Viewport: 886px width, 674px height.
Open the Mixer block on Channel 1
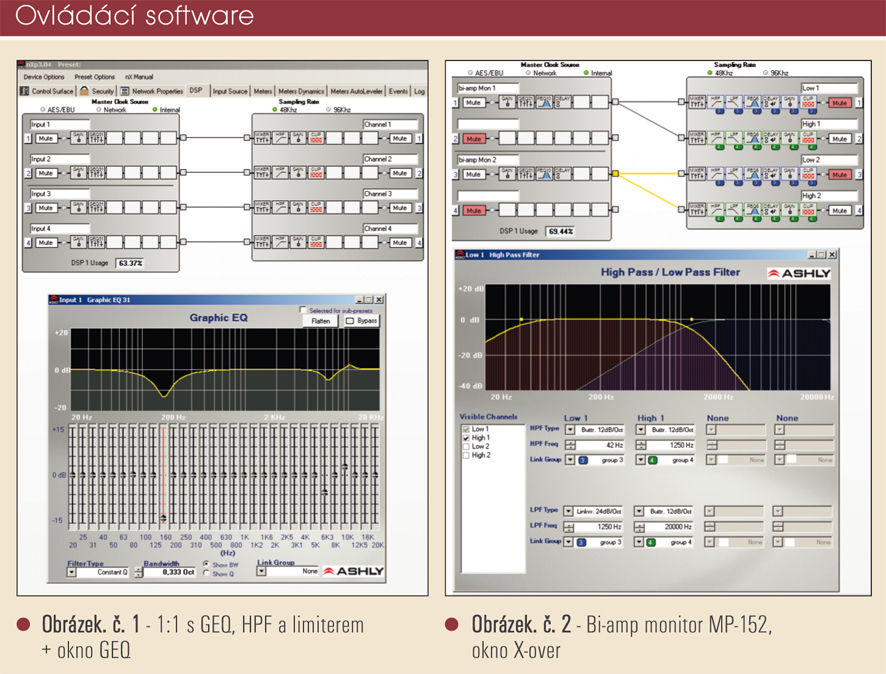262,138
